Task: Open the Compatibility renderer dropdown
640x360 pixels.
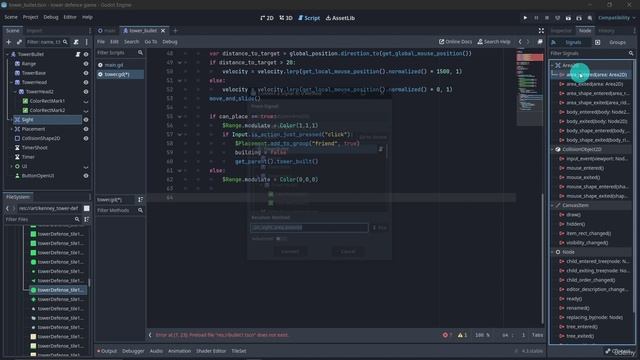Action: 616,18
